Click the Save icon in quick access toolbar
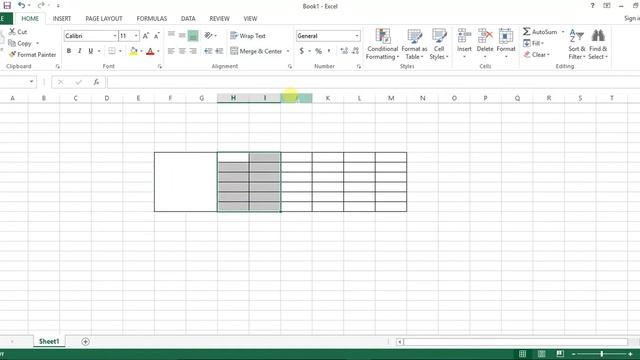Viewport: 640px width, 360px height. [x=7, y=5]
